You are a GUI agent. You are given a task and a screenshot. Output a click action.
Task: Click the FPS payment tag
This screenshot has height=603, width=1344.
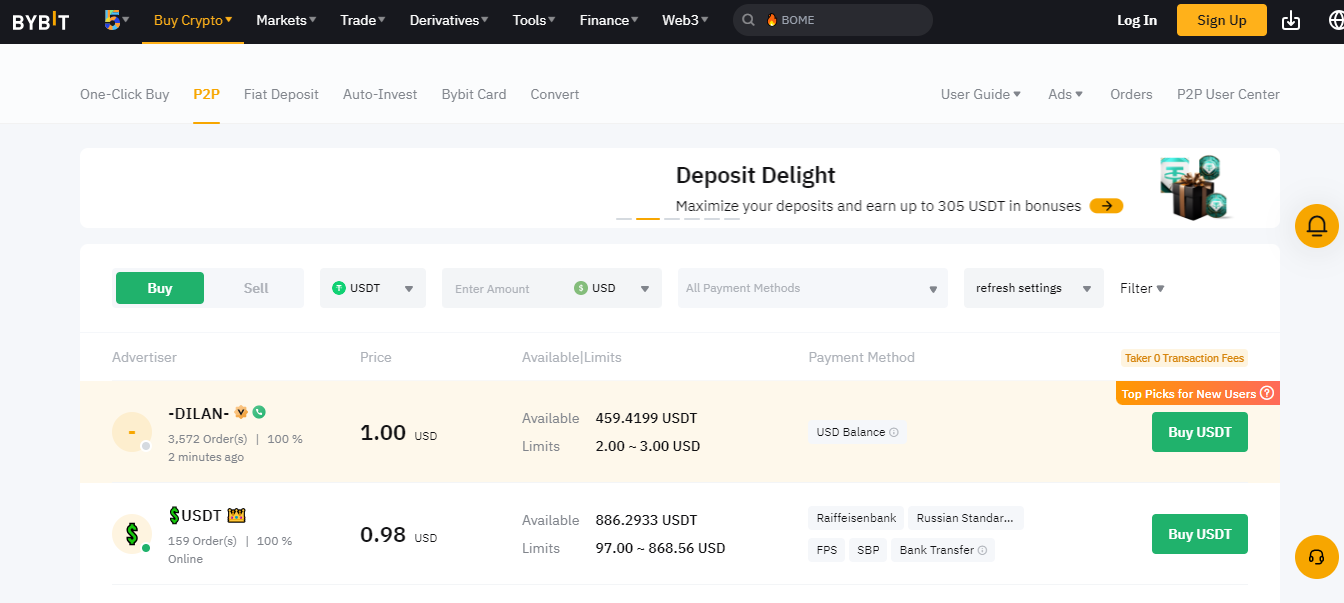tap(827, 550)
